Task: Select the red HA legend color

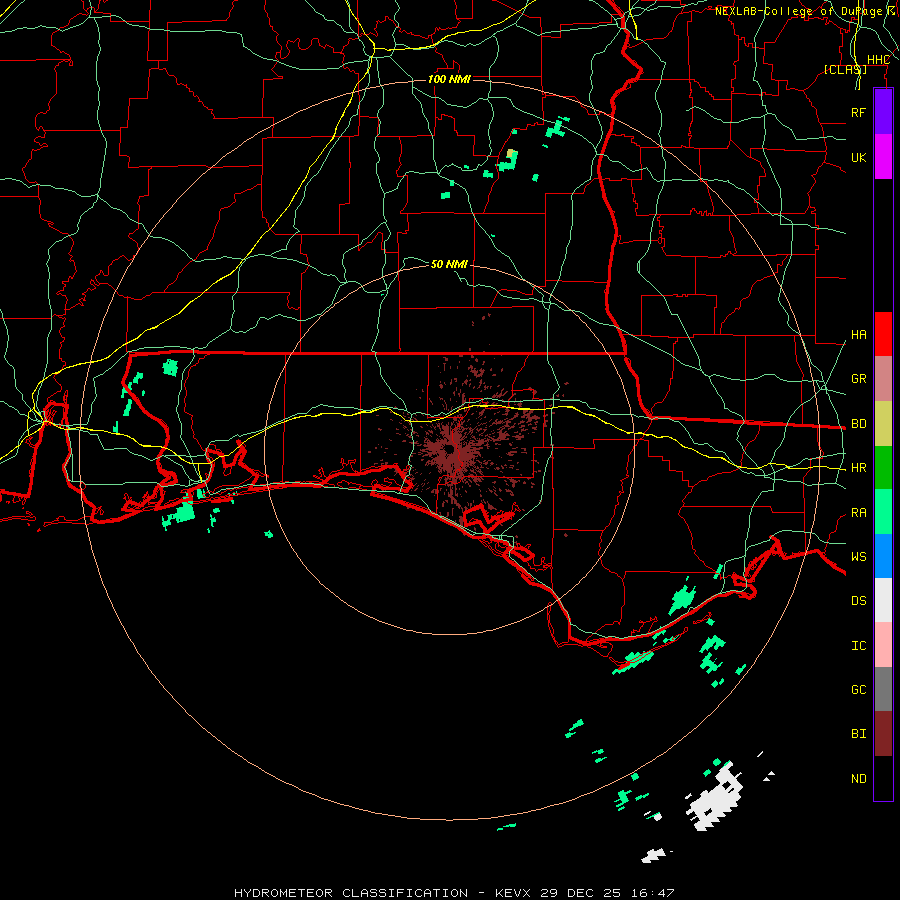Action: point(883,334)
